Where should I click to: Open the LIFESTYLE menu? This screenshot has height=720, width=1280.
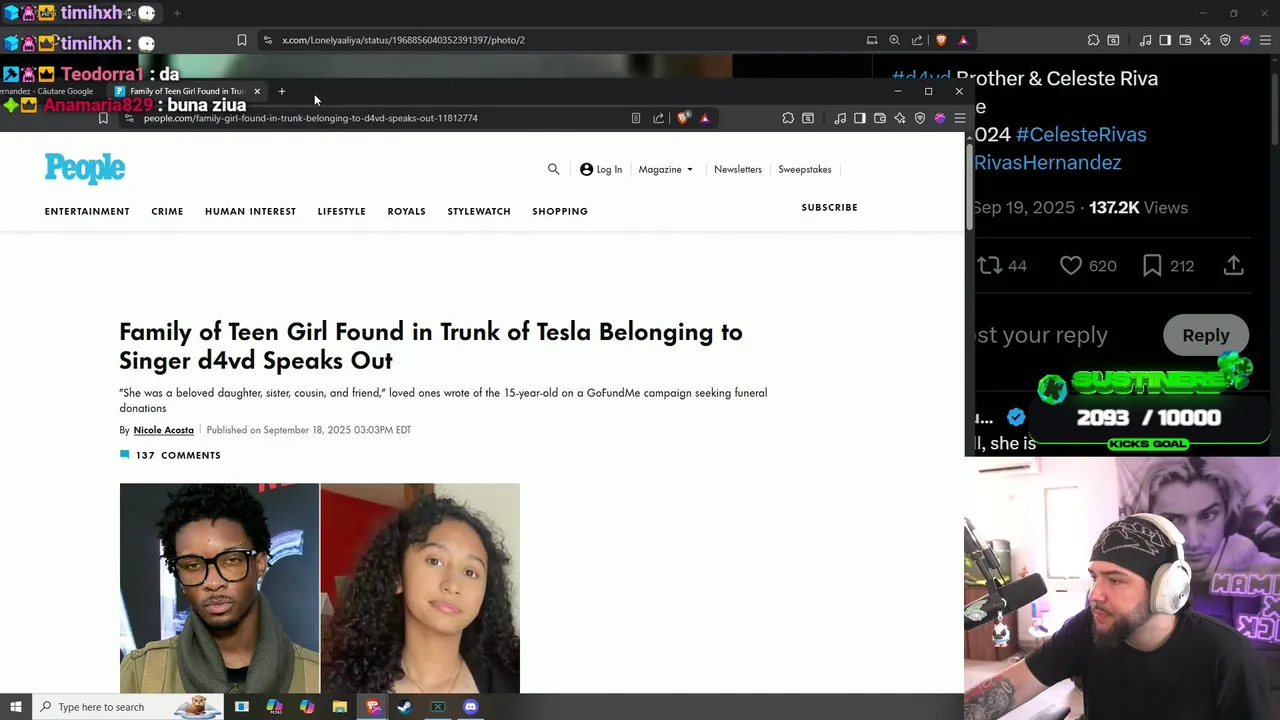341,211
